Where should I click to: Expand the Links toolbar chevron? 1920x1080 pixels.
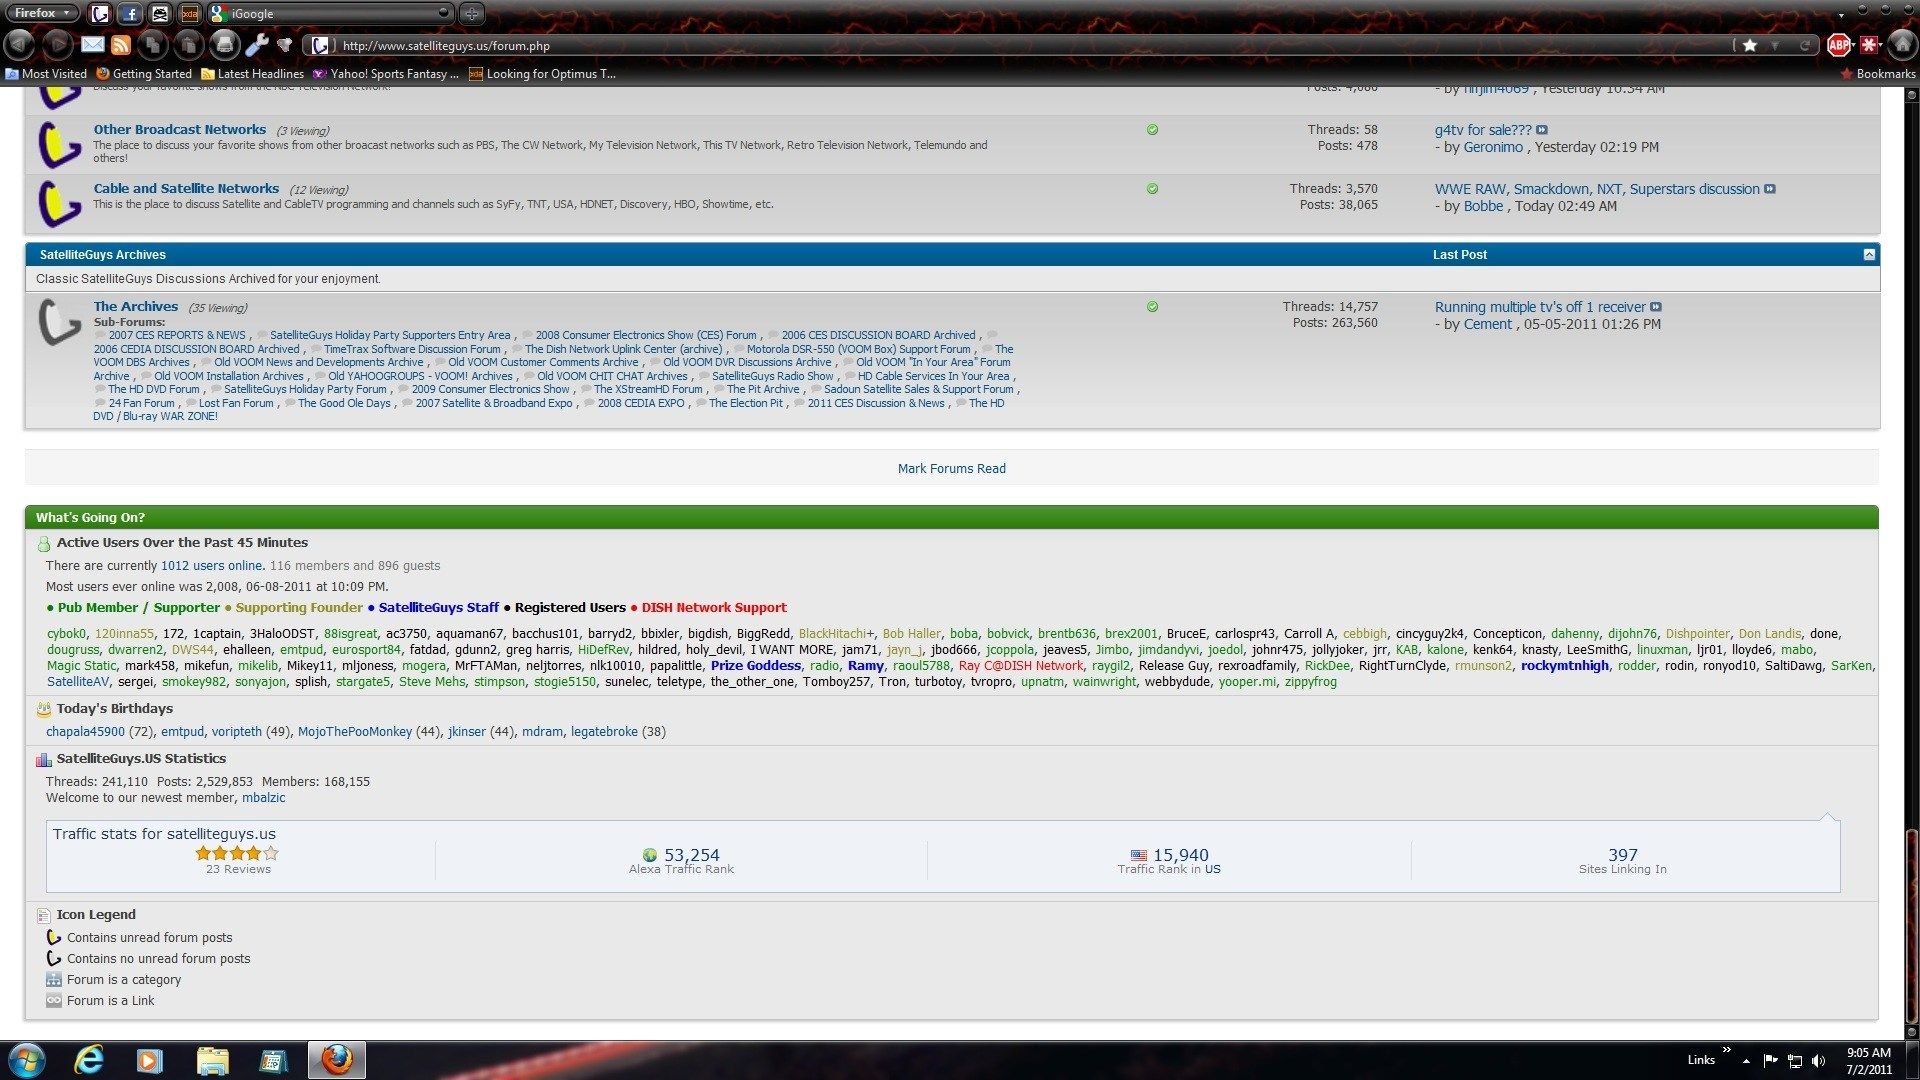tap(1726, 1050)
